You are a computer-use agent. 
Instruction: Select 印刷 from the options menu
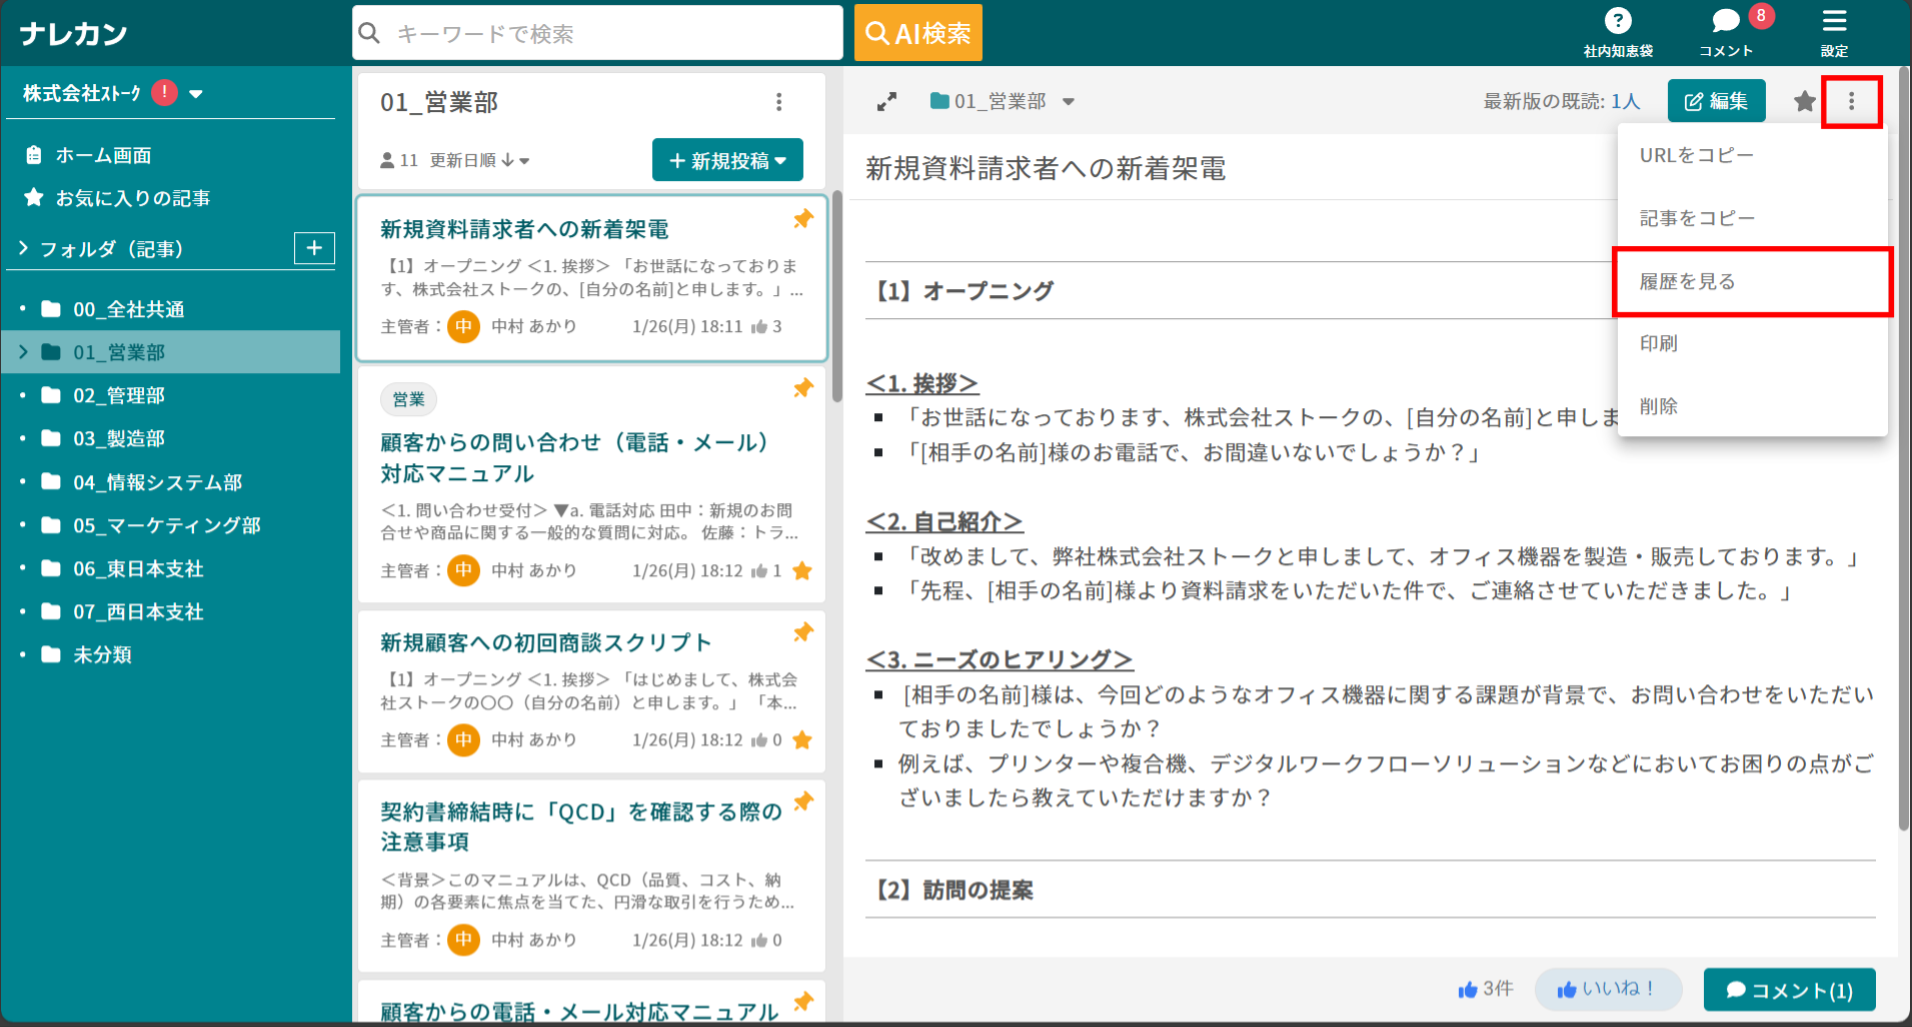pyautogui.click(x=1659, y=343)
